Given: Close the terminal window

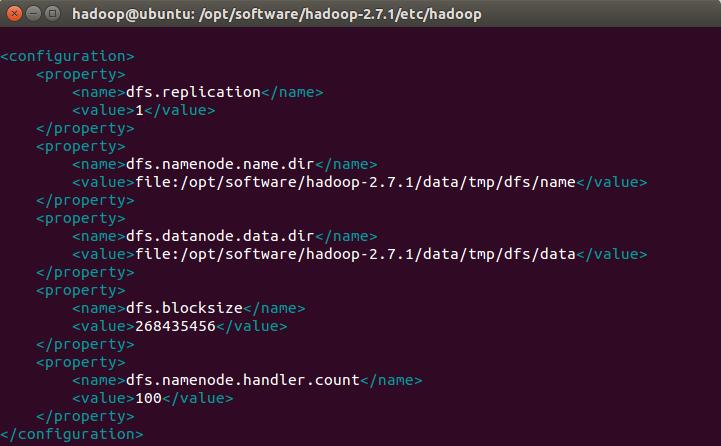Looking at the screenshot, I should tap(15, 15).
